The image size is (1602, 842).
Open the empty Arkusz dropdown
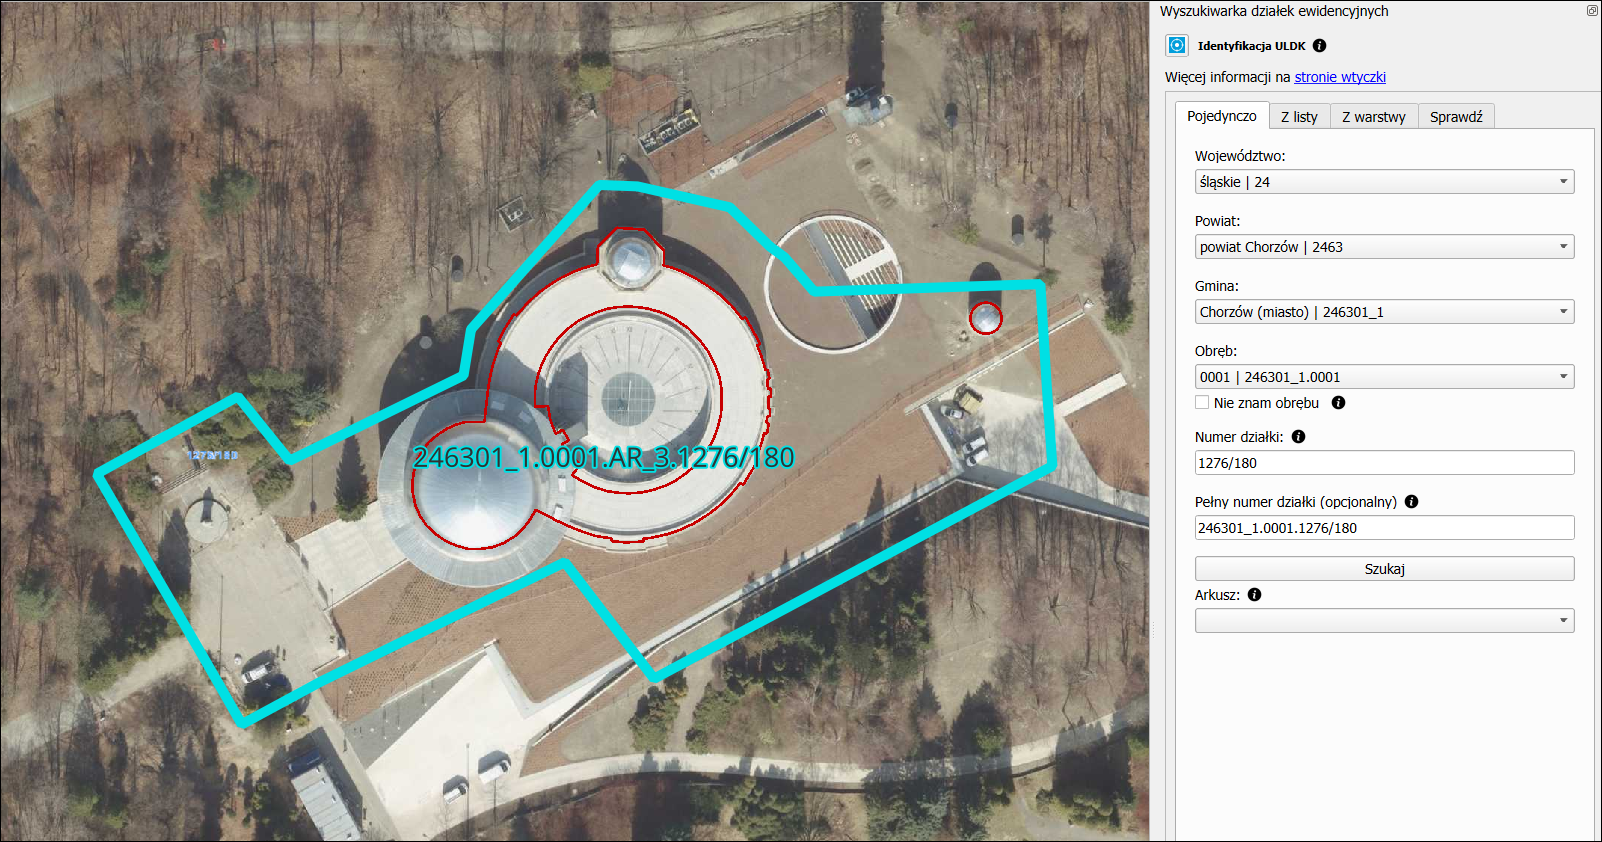tap(1384, 621)
